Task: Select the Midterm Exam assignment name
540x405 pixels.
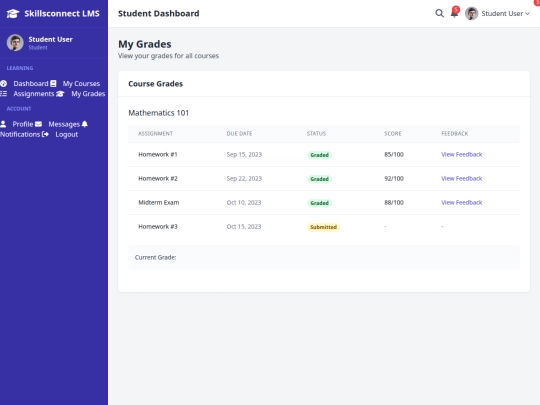Action: pyautogui.click(x=159, y=202)
